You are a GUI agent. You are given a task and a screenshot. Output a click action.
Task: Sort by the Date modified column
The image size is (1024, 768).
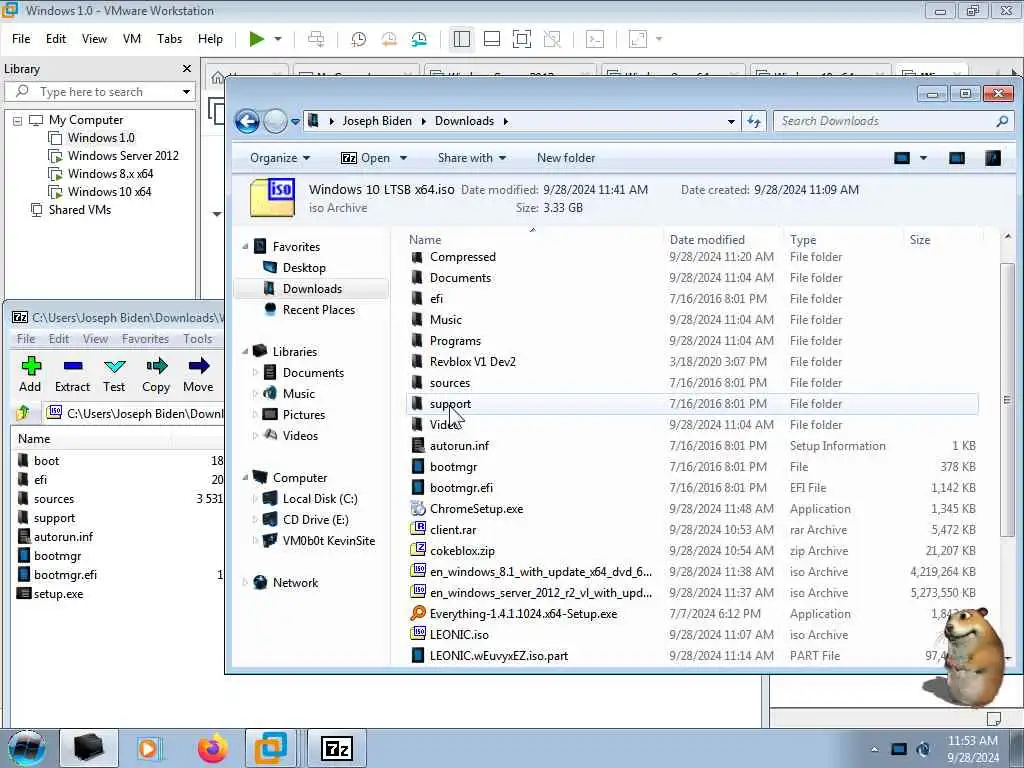point(707,240)
